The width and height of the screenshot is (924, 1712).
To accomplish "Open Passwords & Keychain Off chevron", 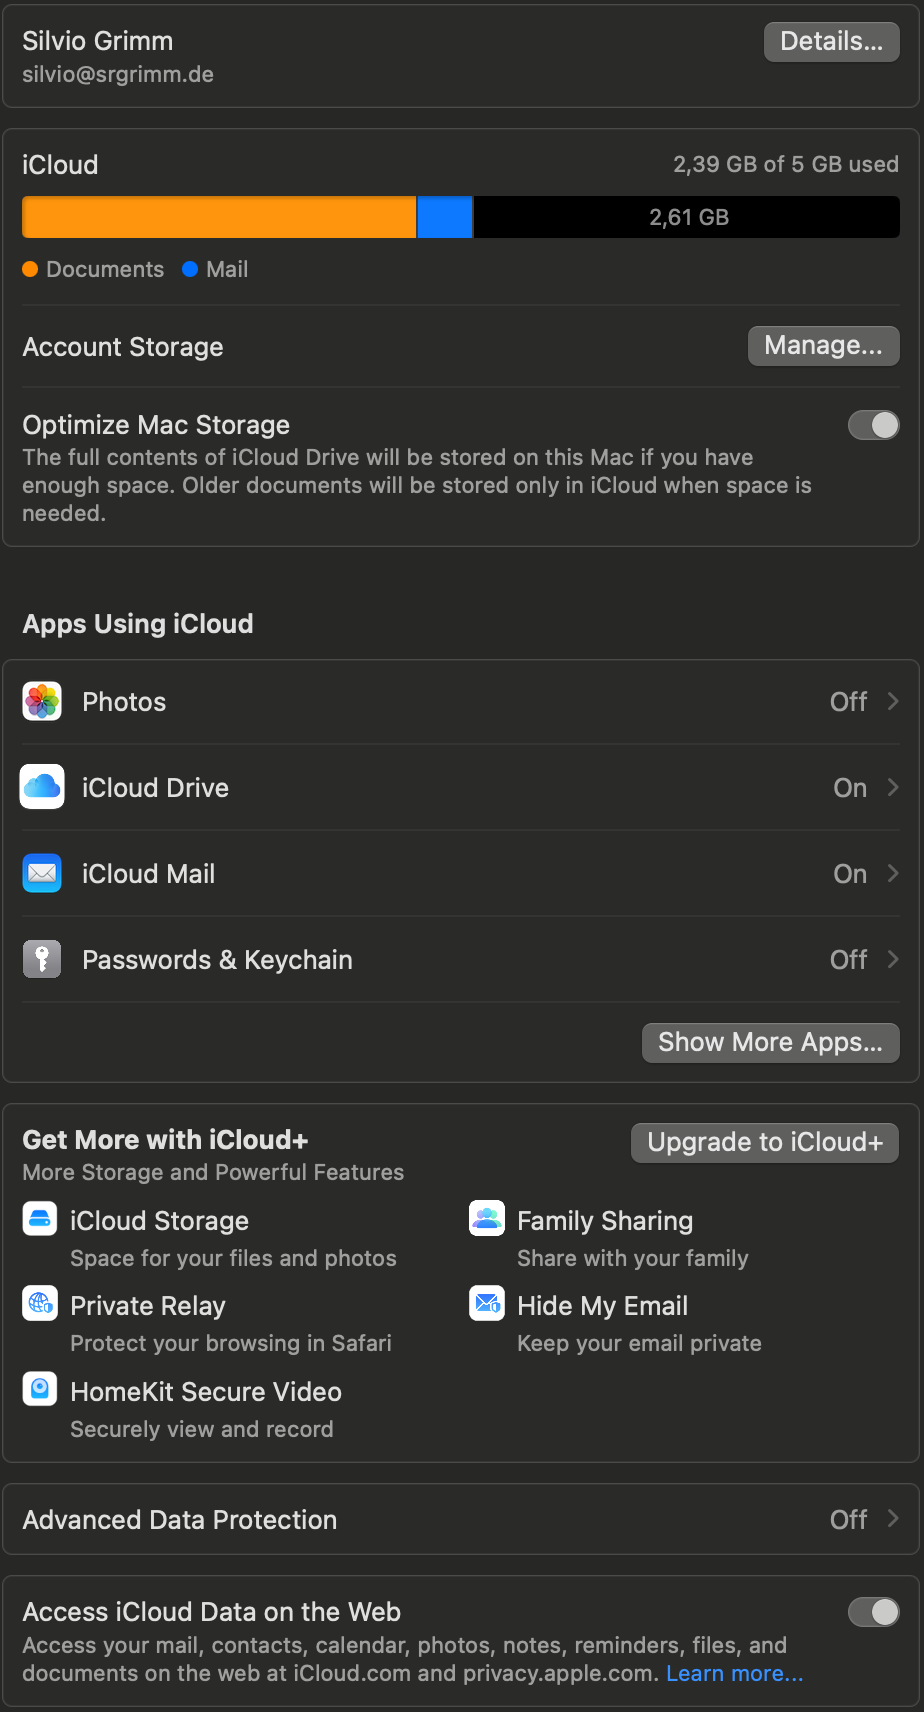I will click(x=893, y=960).
